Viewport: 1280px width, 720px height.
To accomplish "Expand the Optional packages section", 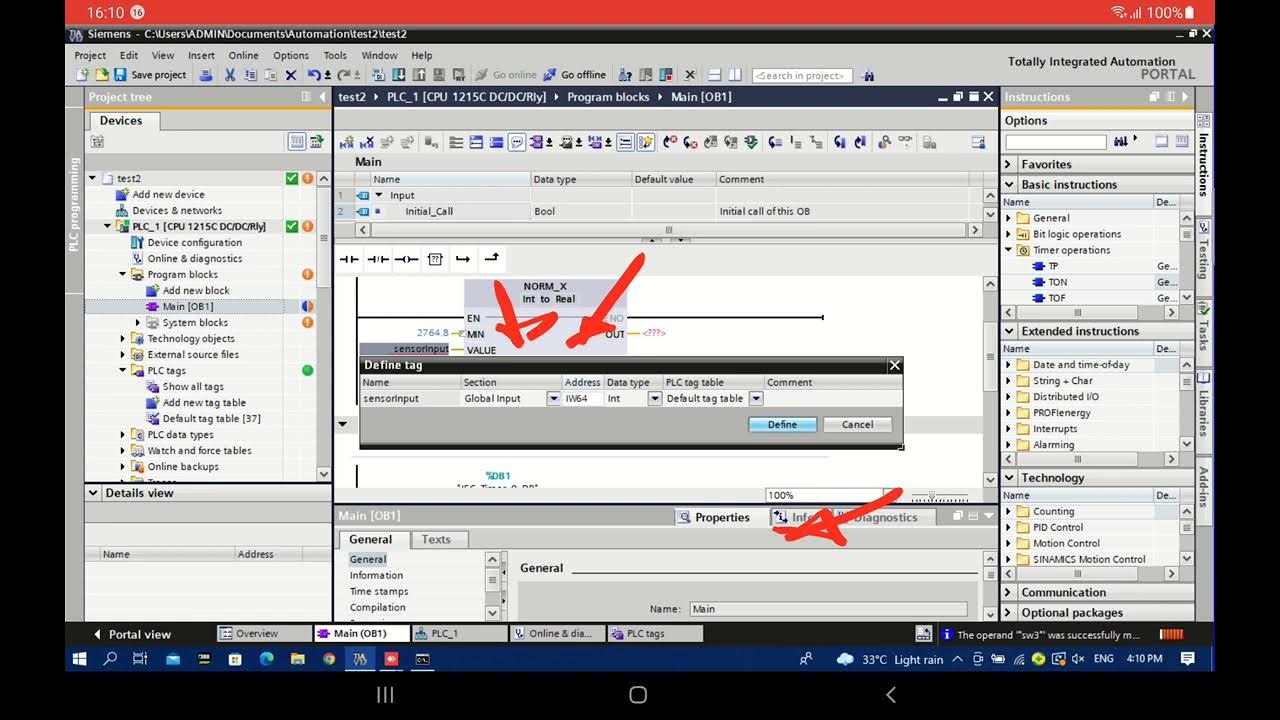I will coord(1008,612).
